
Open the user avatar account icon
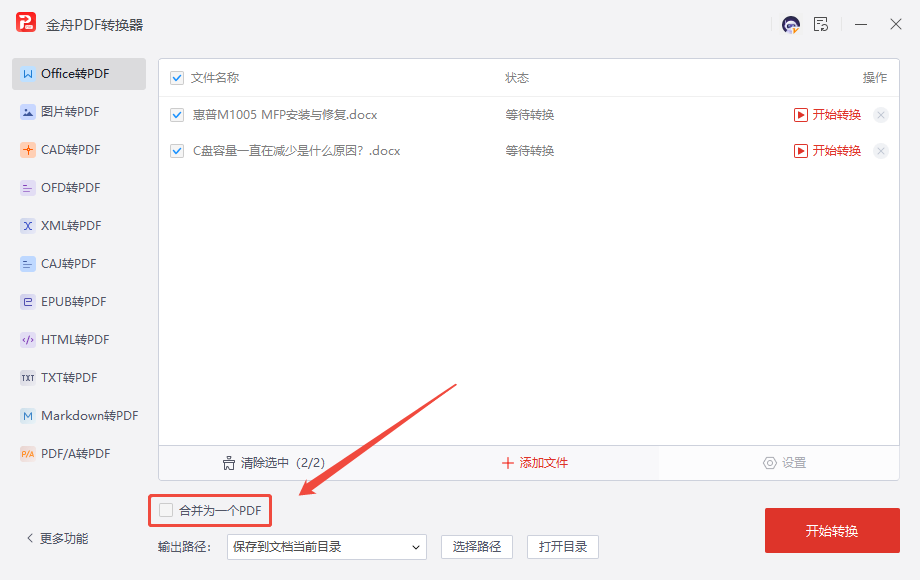[791, 25]
